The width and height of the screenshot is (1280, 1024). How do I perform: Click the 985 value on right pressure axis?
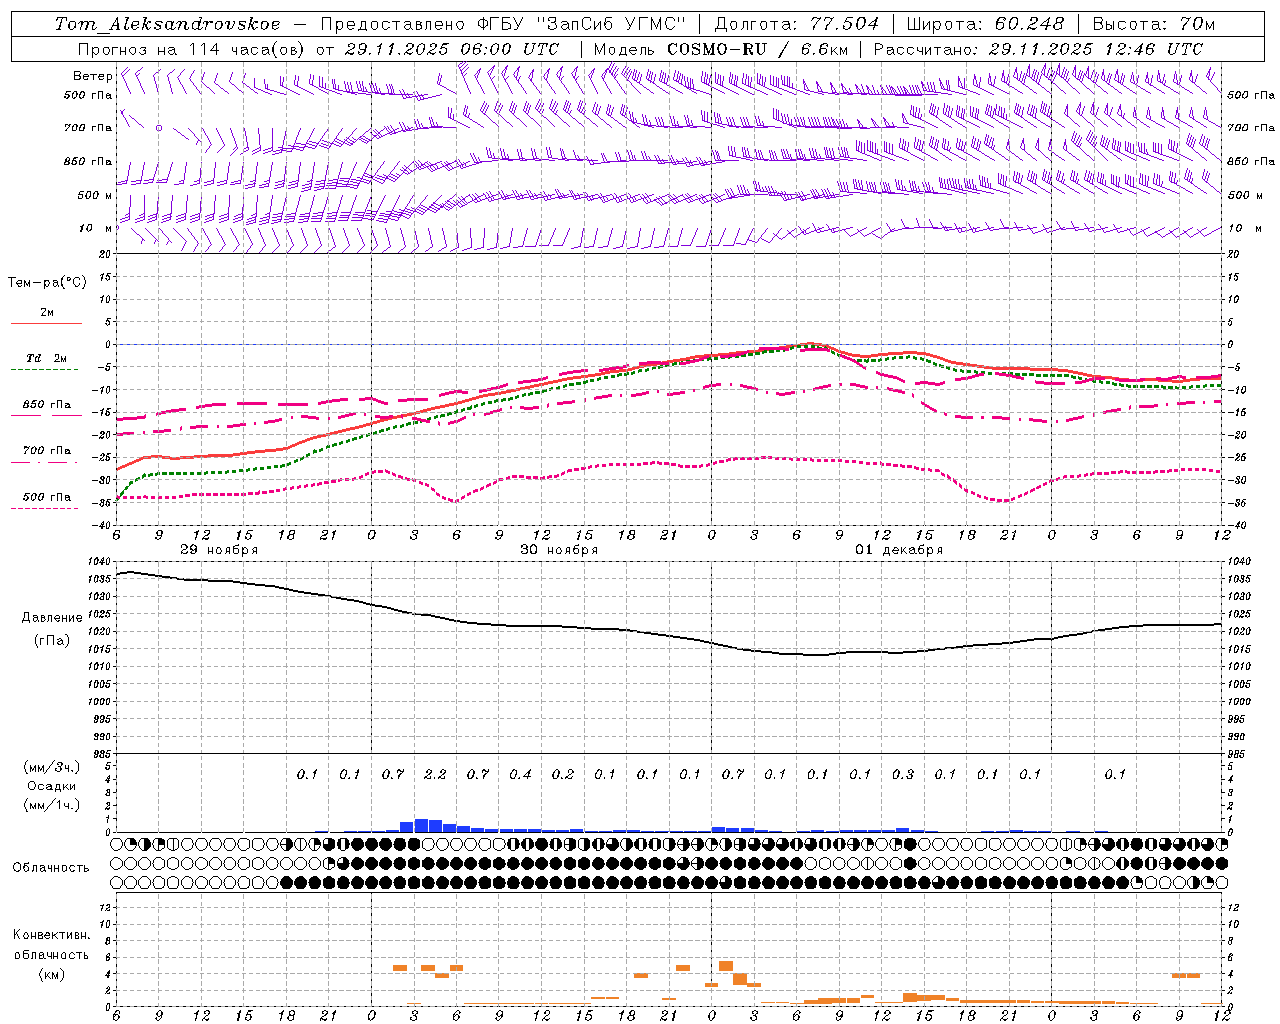coord(1238,754)
